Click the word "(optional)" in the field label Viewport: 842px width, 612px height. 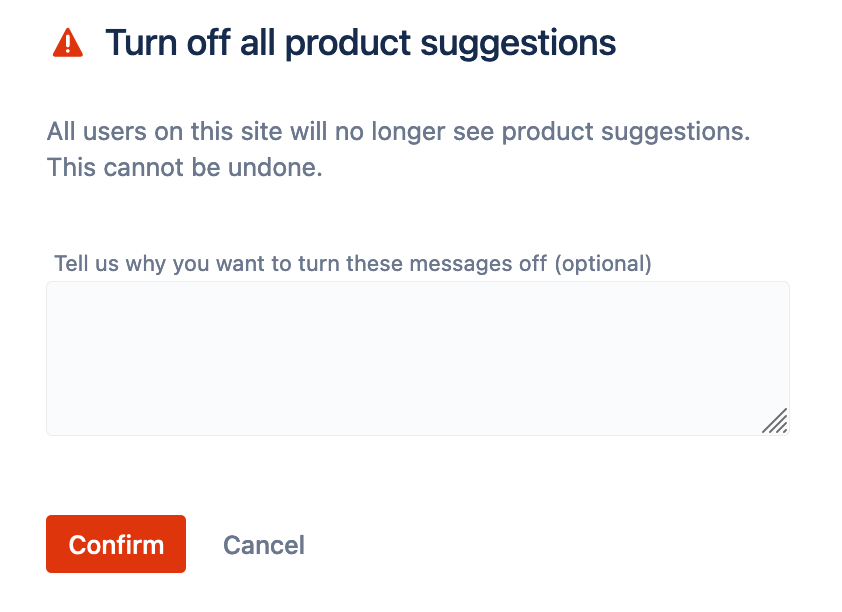coord(602,263)
